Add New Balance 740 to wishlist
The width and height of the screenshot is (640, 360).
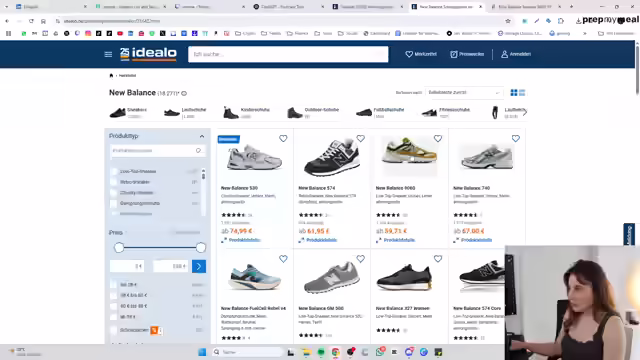(516, 139)
